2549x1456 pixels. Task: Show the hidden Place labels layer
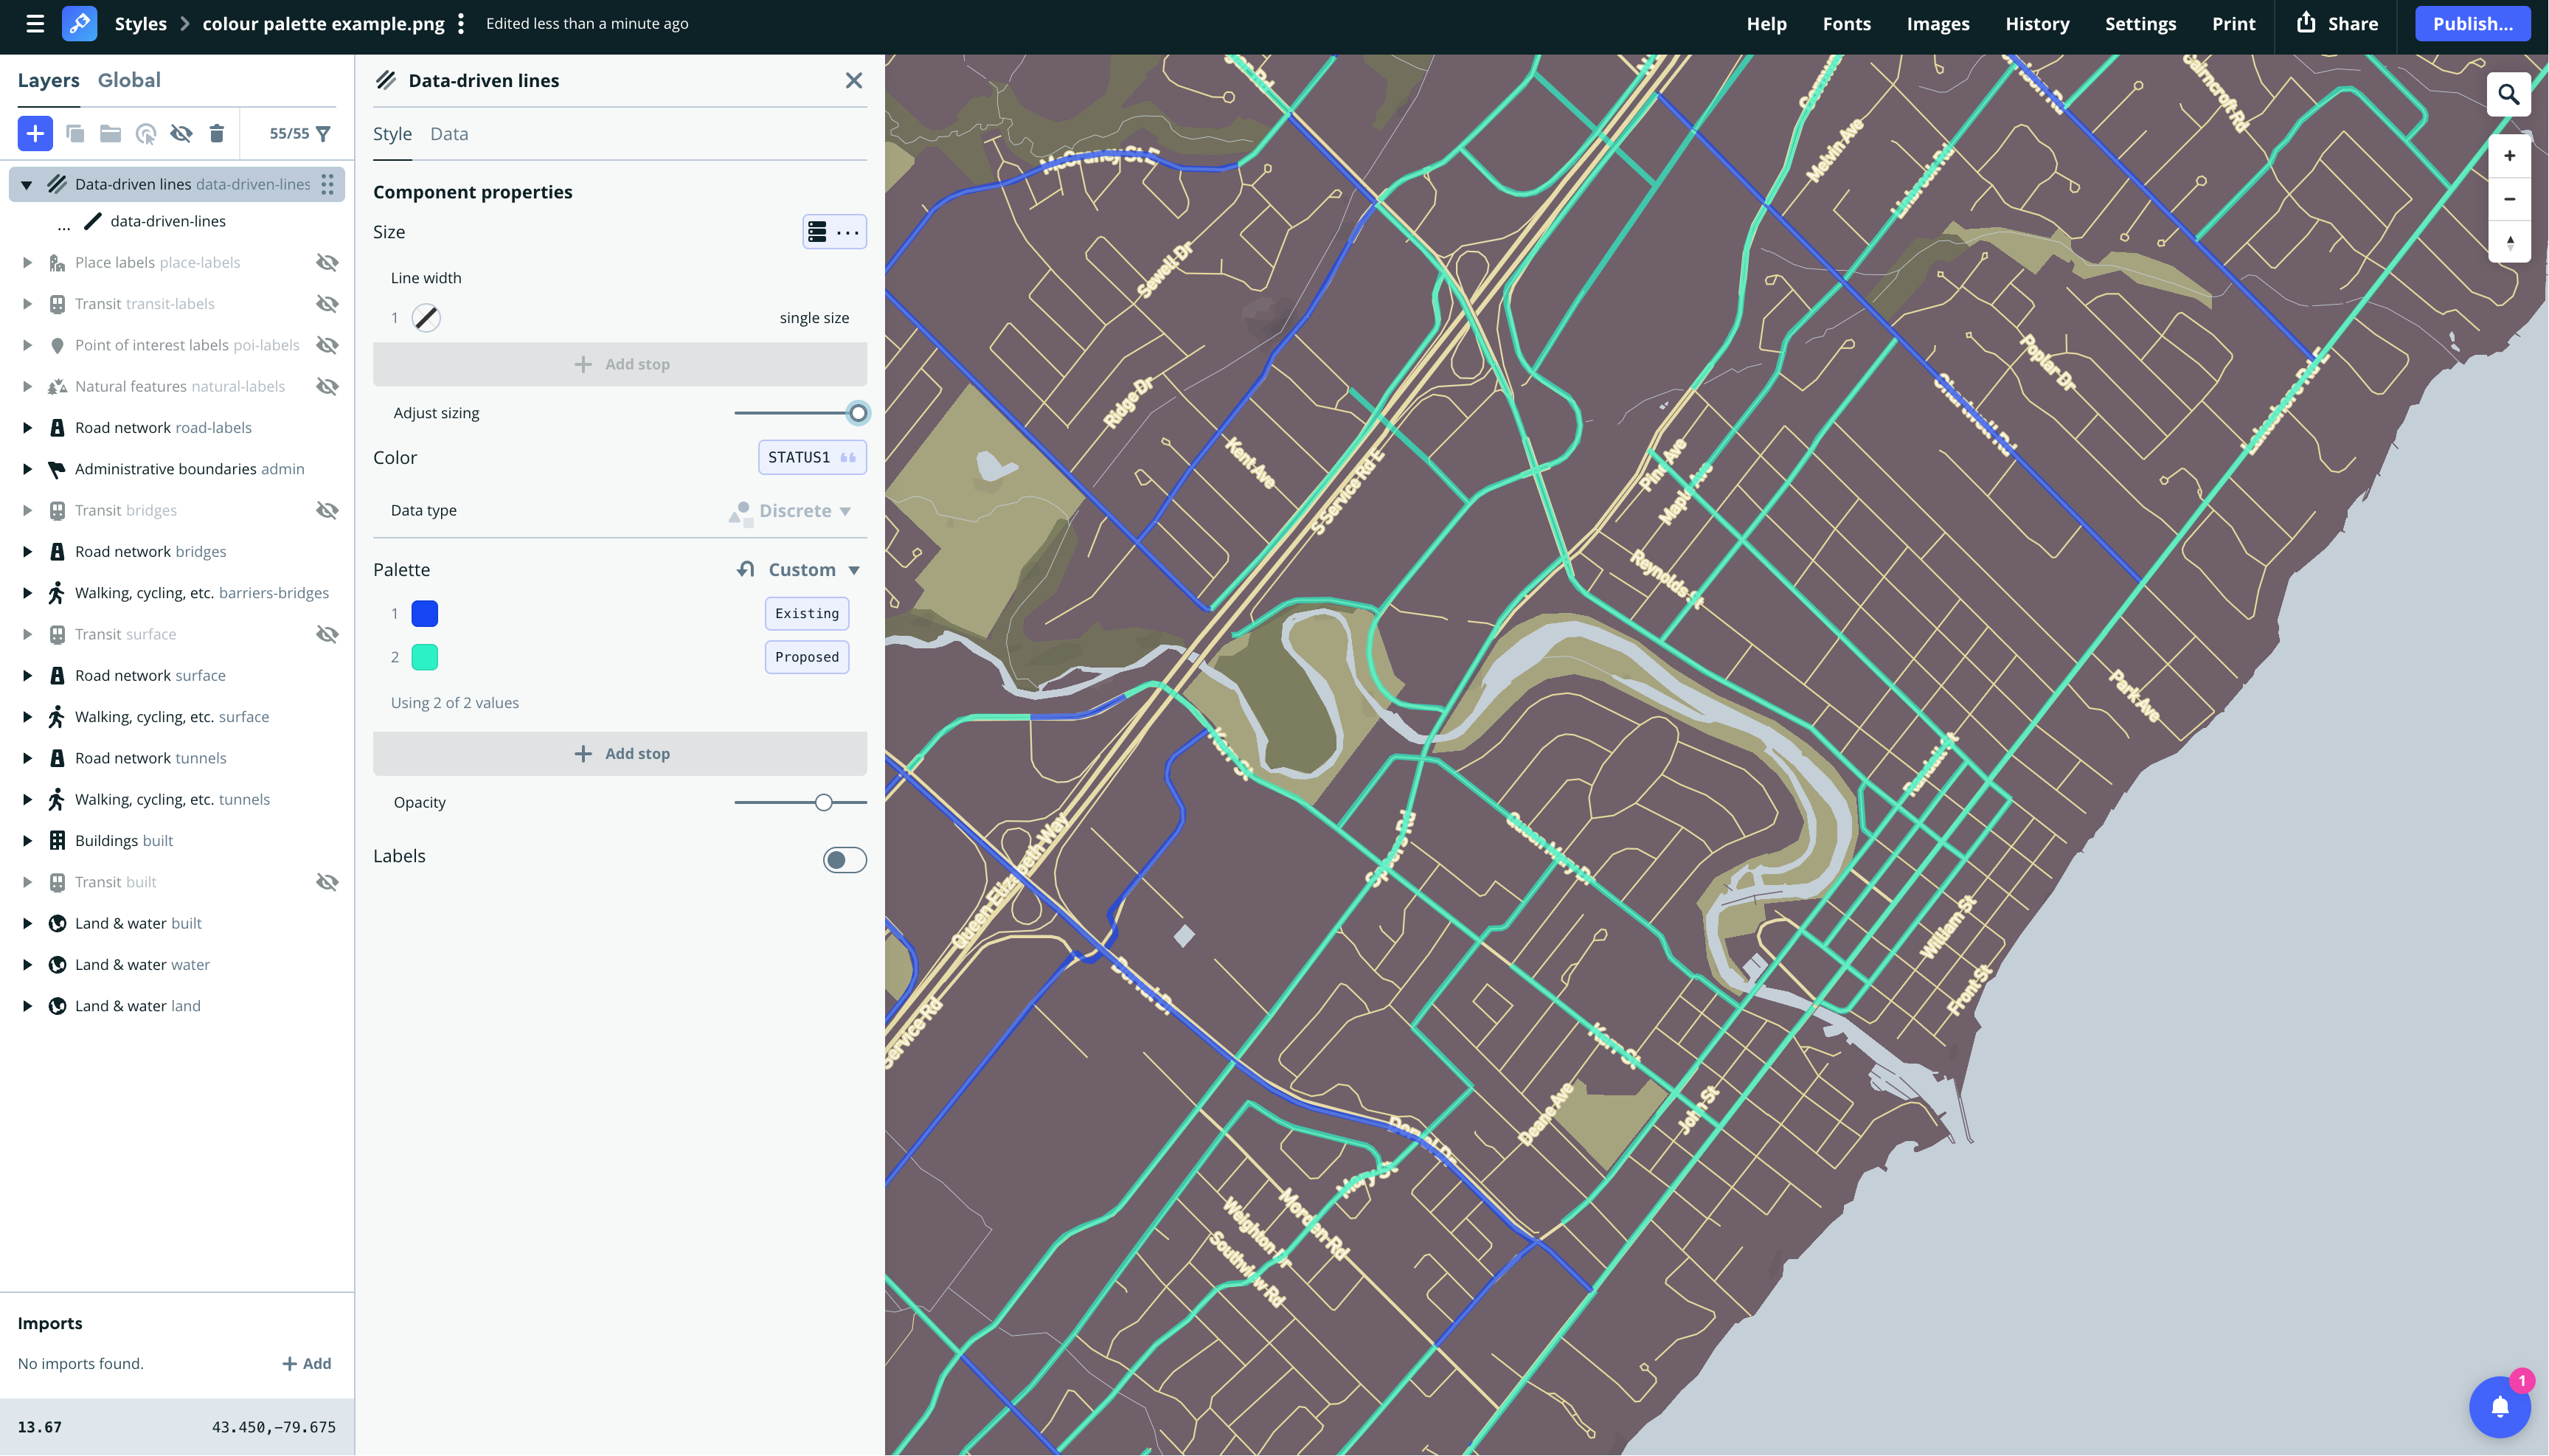tap(327, 262)
